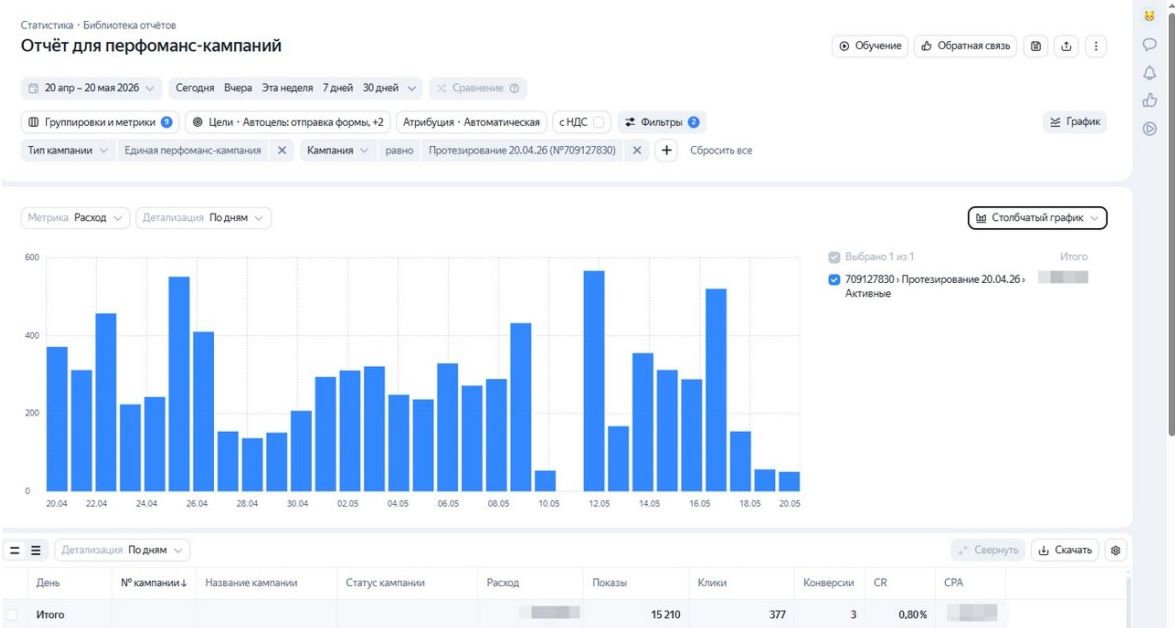Image resolution: width=1175 pixels, height=628 pixels.
Task: Open Группировки и метрики settings
Action: click(x=100, y=122)
